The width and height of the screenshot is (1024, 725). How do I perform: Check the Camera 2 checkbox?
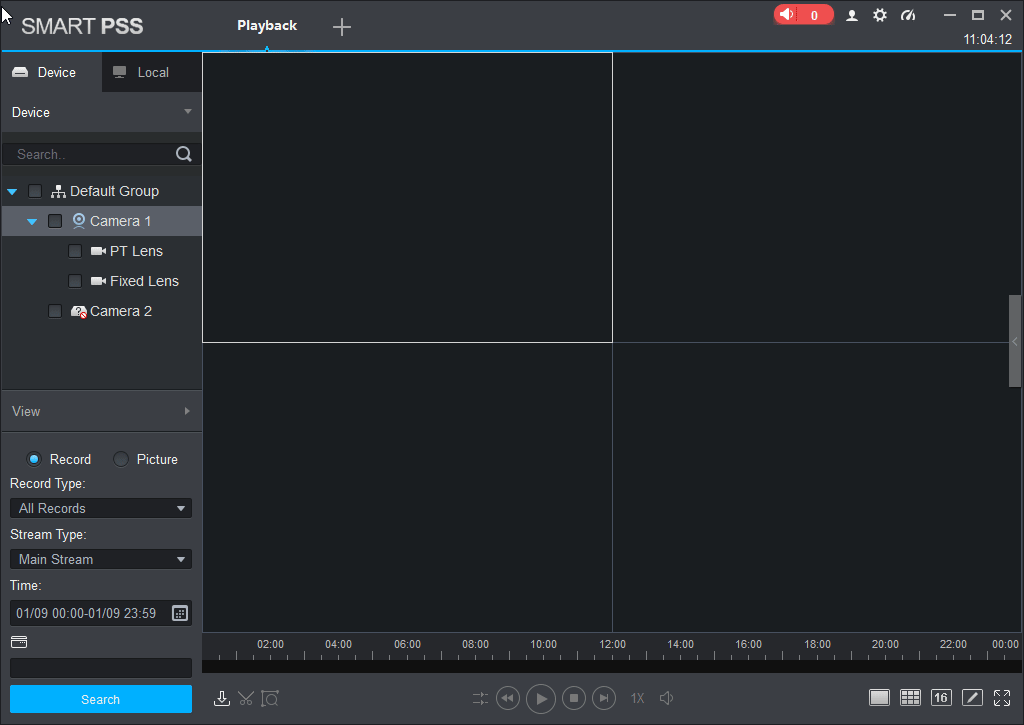click(55, 311)
